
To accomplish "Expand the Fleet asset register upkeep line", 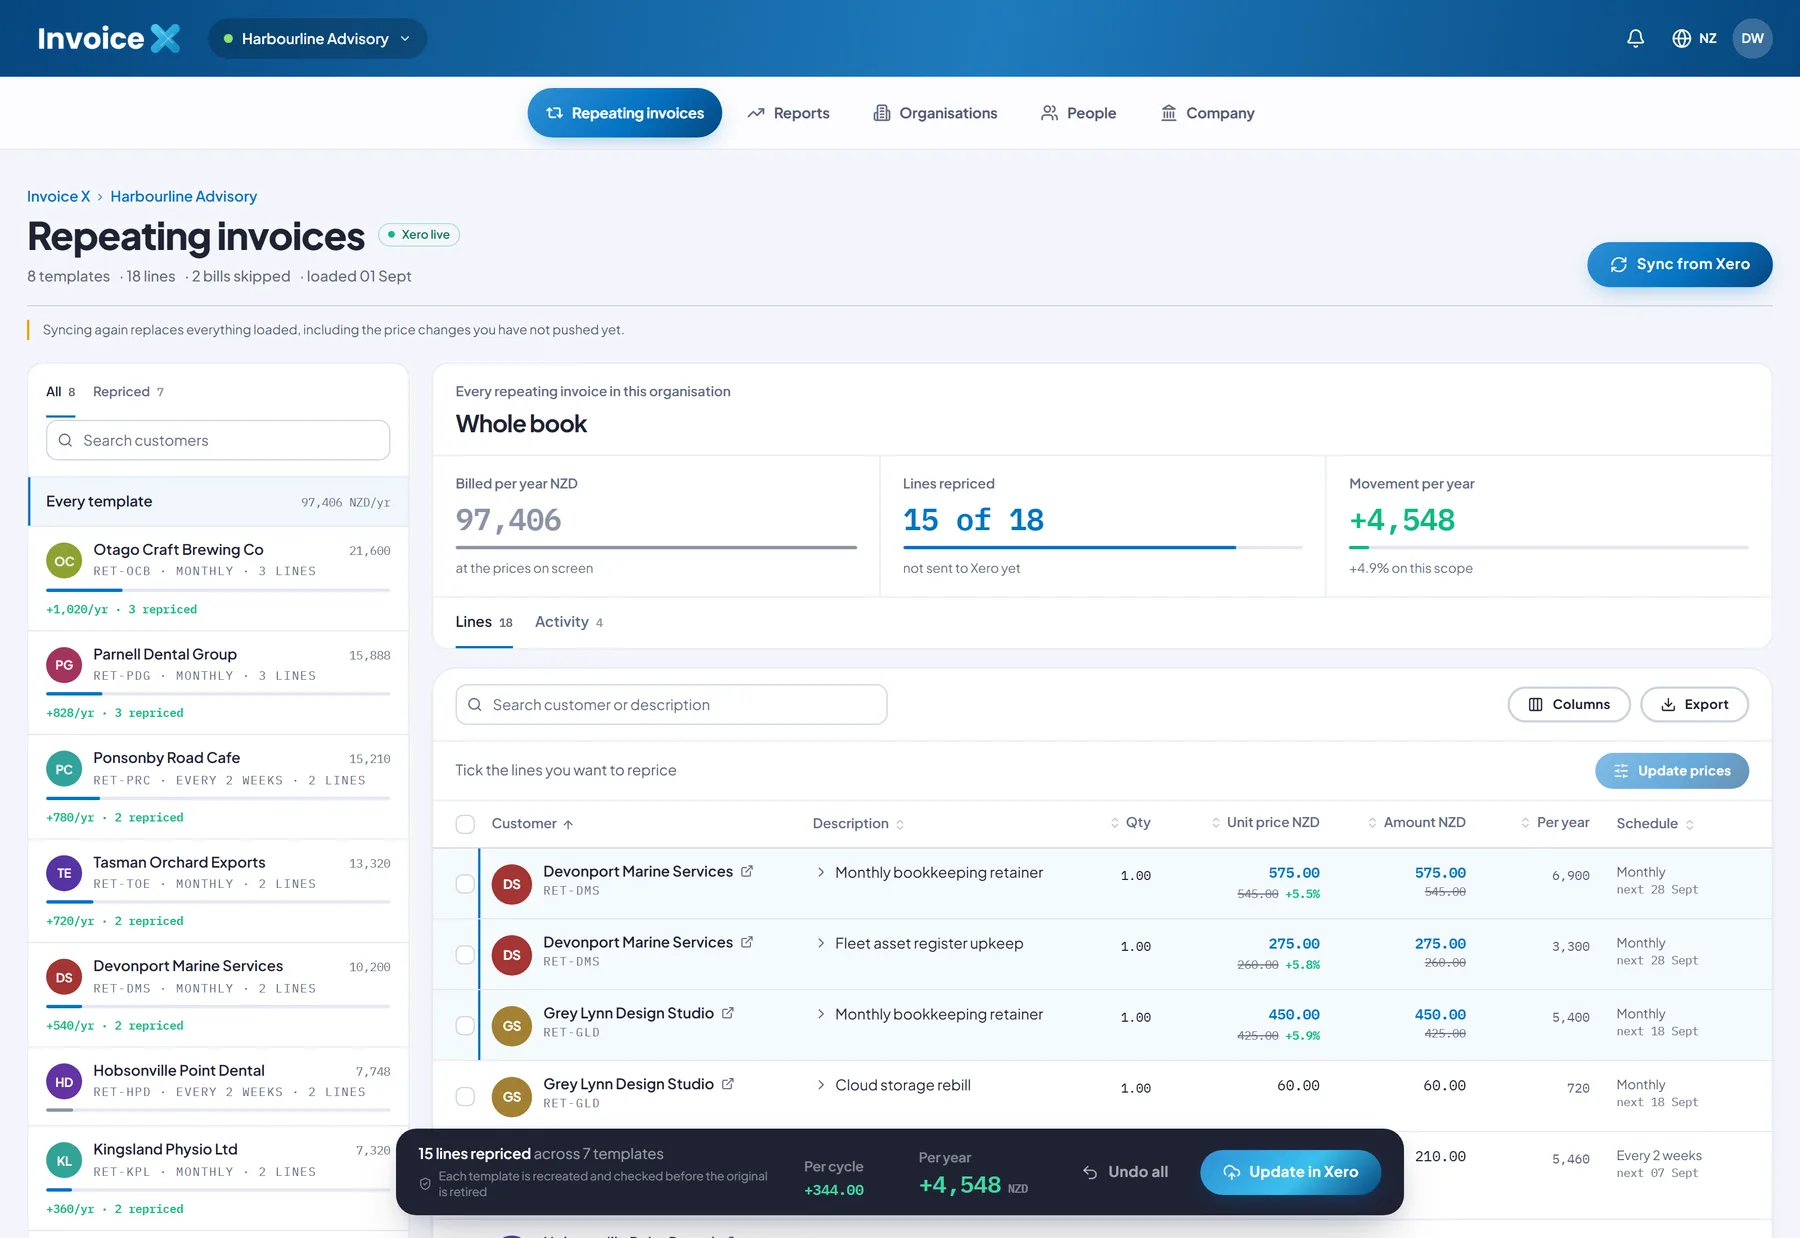I will (821, 943).
